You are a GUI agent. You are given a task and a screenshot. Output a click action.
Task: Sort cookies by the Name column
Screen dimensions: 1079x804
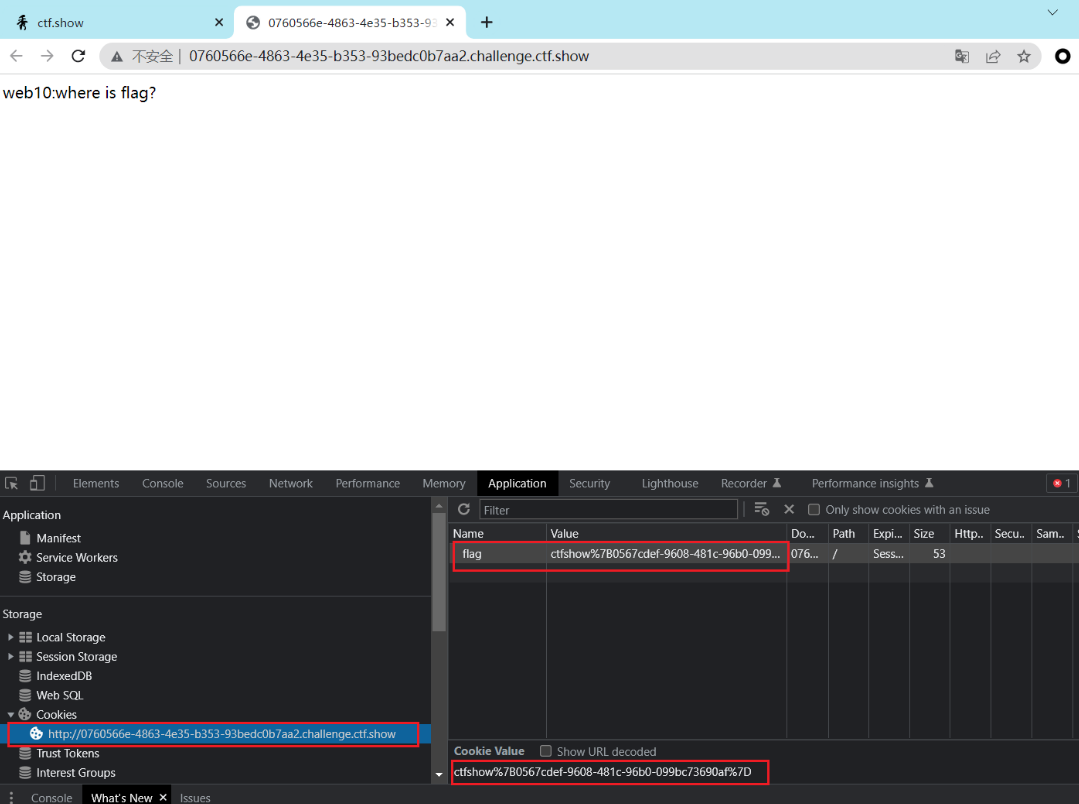pos(498,533)
